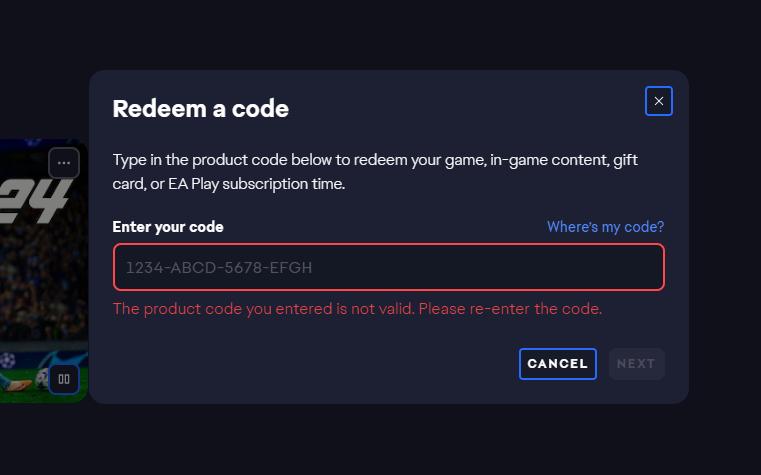761x475 pixels.
Task: Click the CANCEL button
Action: (x=558, y=363)
